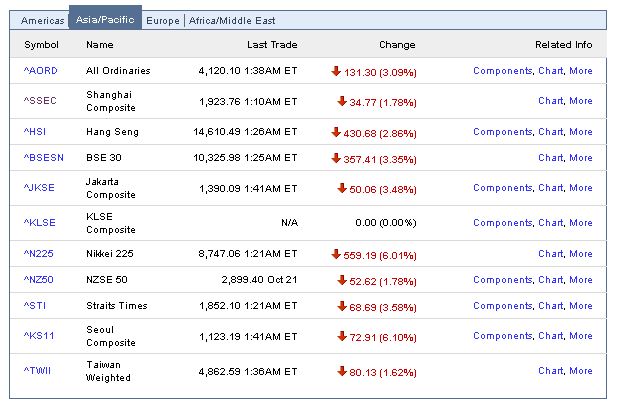
Task: Click red down arrow for All Ordinaries
Action: [336, 71]
